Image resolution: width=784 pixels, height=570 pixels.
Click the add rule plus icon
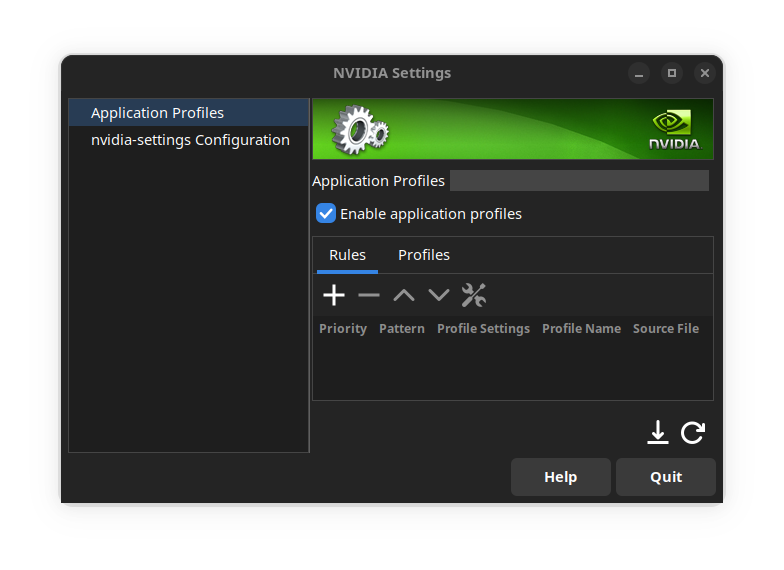click(334, 295)
